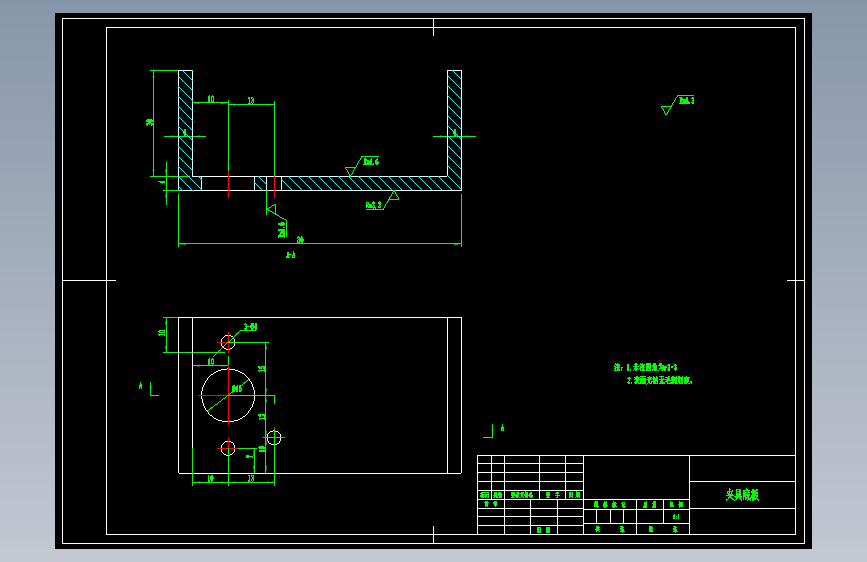Pick the horizontal Ra1.6 symbol on the inner floor
The height and width of the screenshot is (562, 867).
362,166
